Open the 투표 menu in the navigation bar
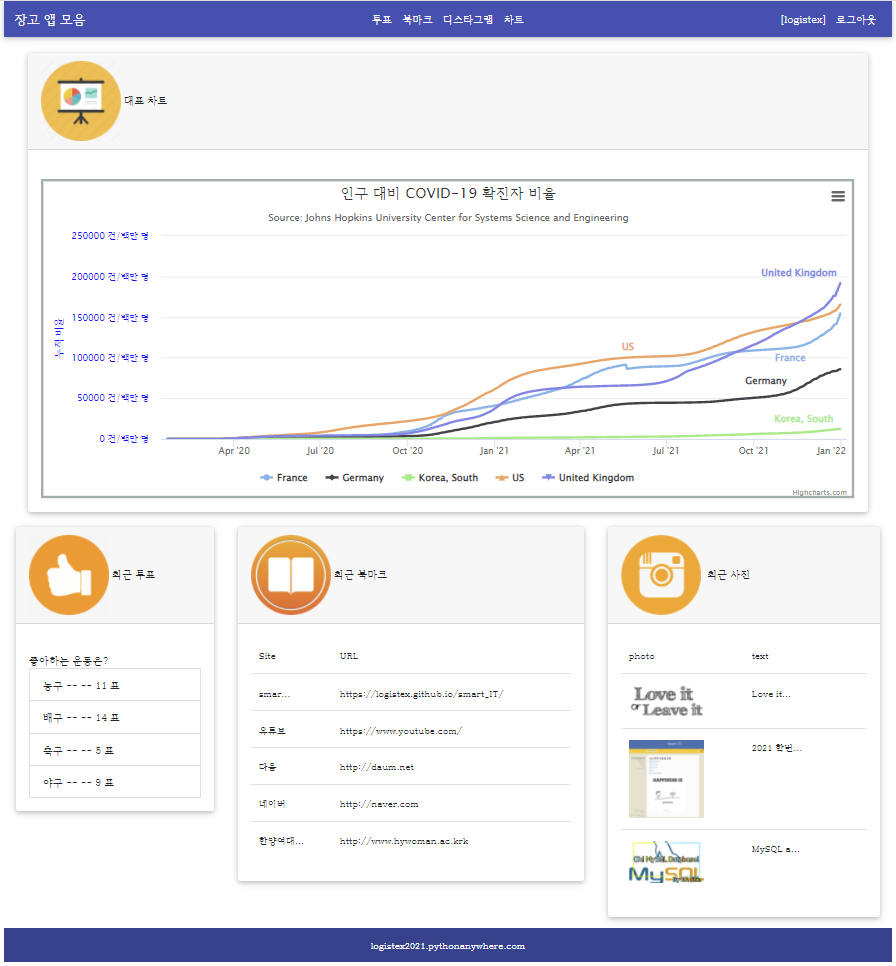896x966 pixels. [380, 18]
